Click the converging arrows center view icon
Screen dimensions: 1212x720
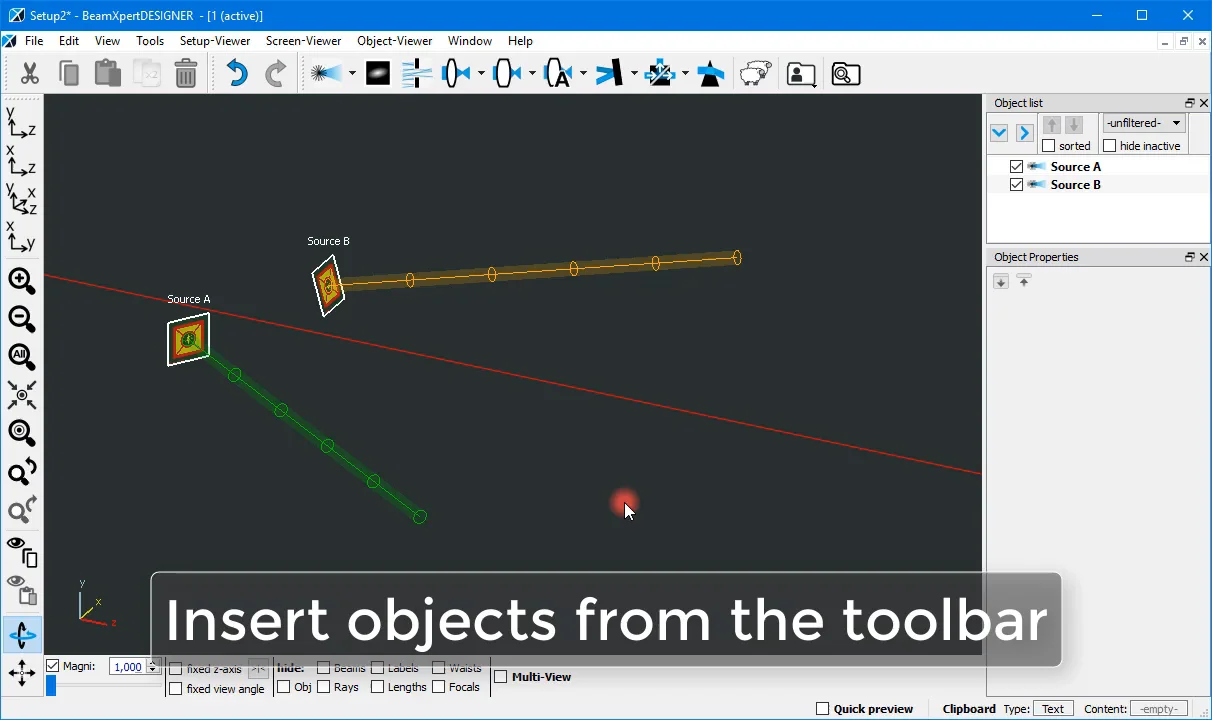(22, 395)
